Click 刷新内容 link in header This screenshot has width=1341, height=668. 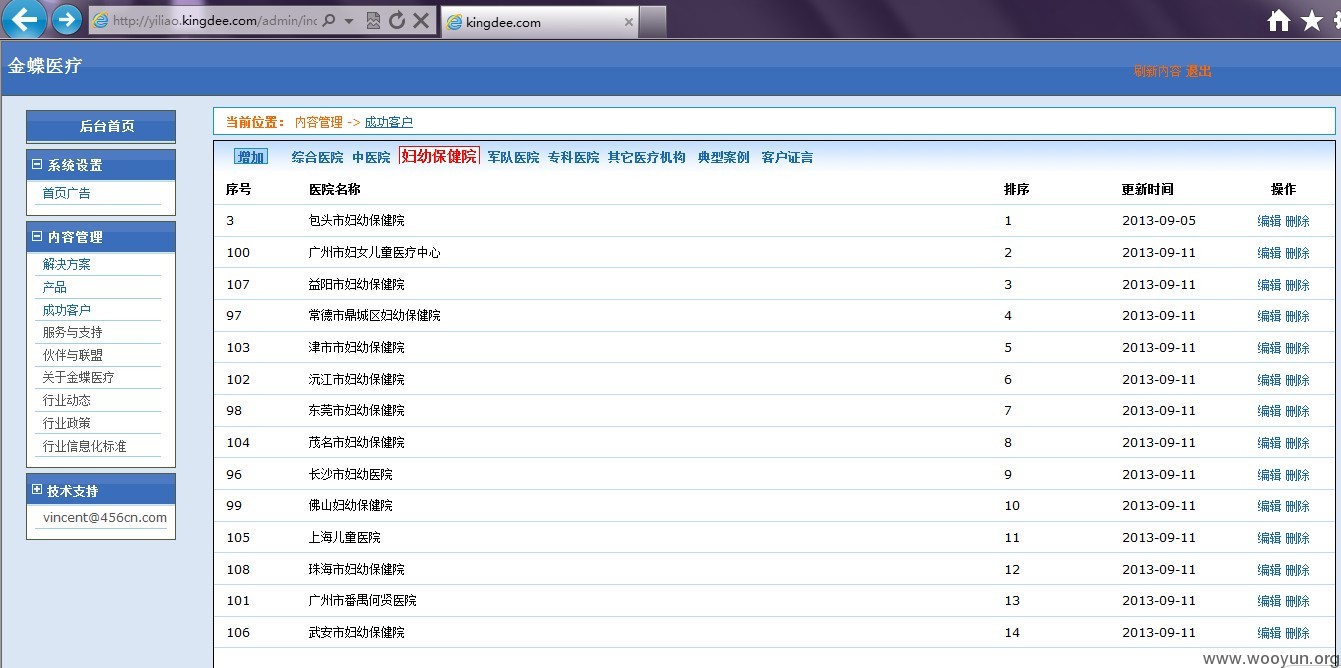click(x=1157, y=71)
